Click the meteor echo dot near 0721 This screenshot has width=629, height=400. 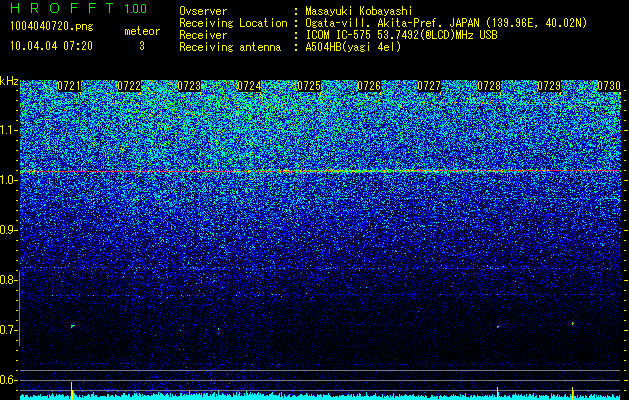point(73,327)
